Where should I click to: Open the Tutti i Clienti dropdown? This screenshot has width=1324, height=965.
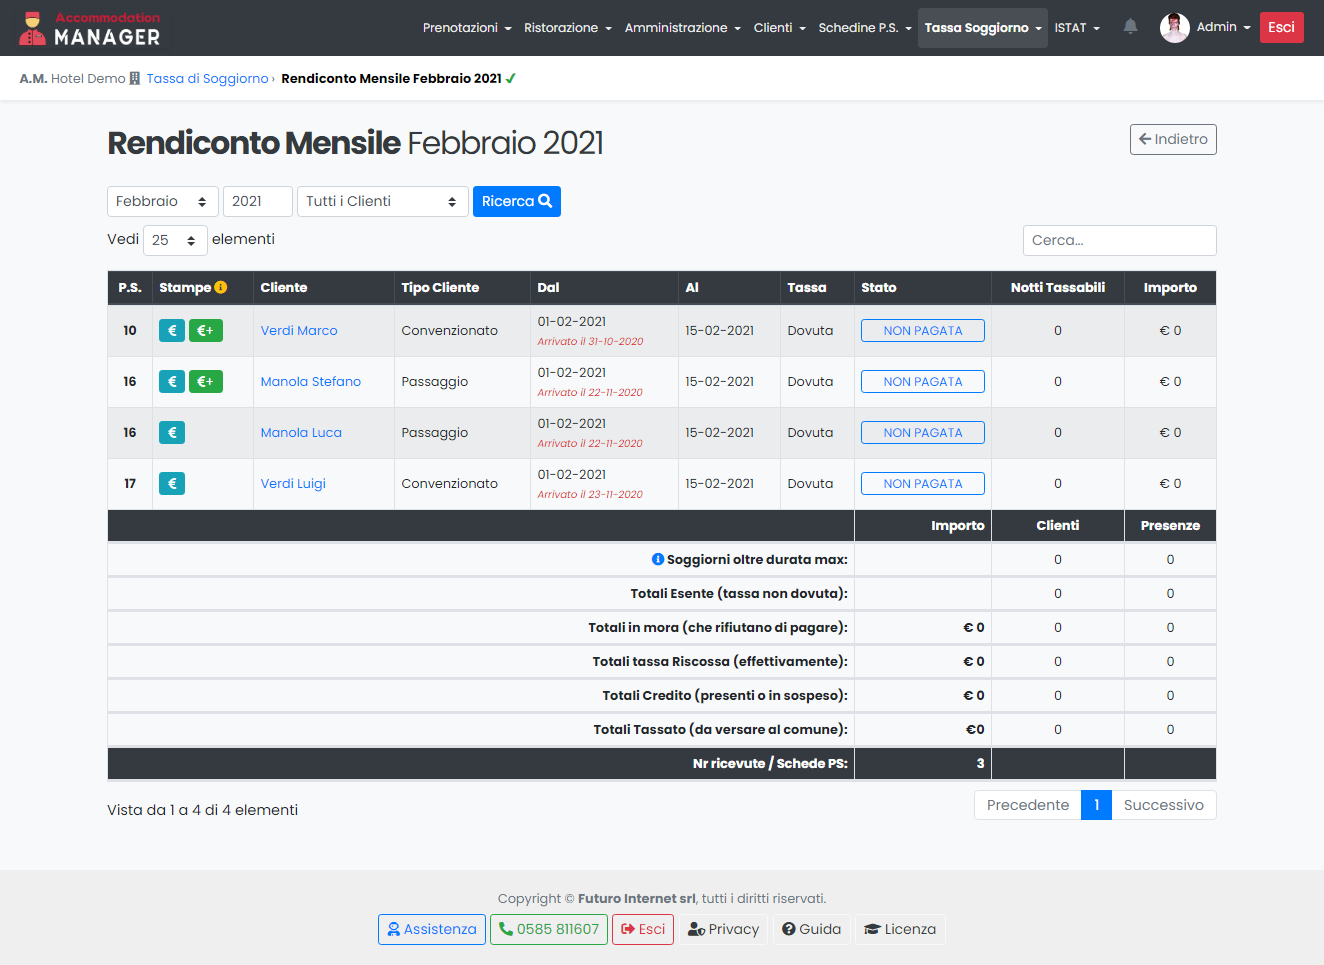pos(382,202)
